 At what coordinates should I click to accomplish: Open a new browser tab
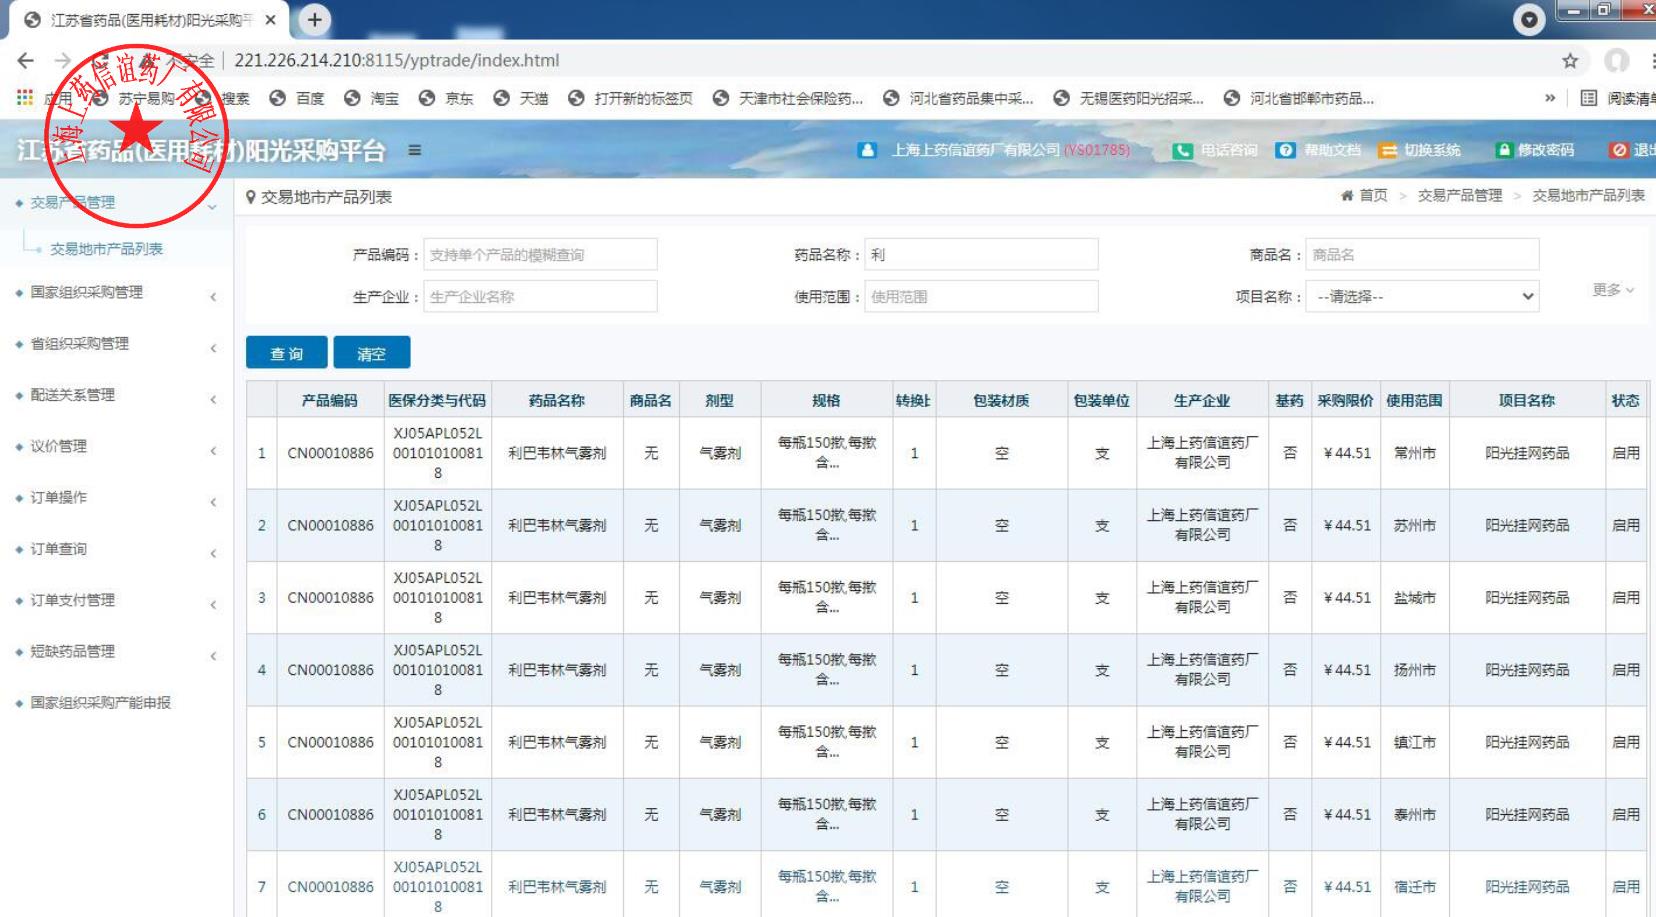click(314, 19)
